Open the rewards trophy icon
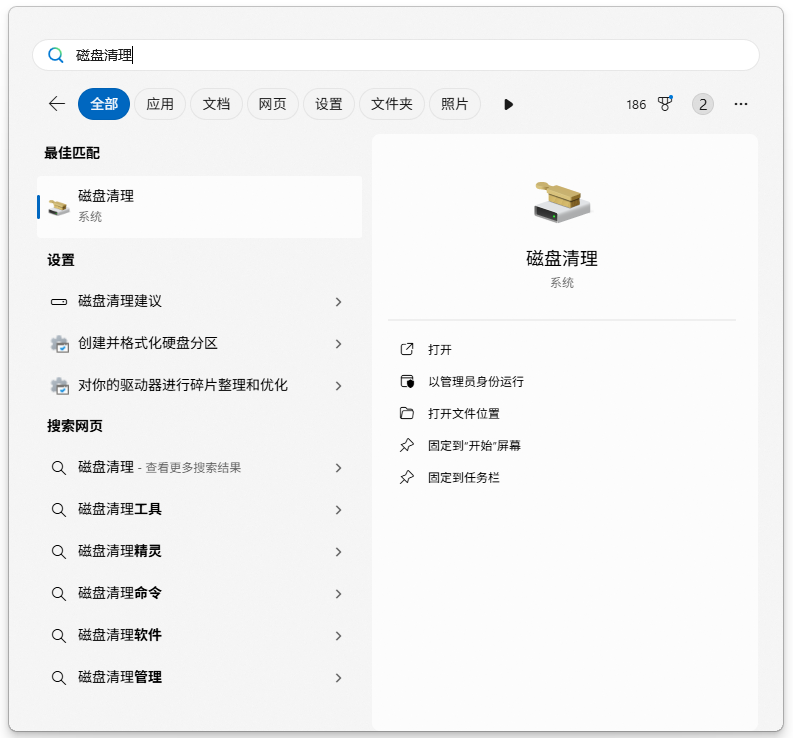 point(665,104)
